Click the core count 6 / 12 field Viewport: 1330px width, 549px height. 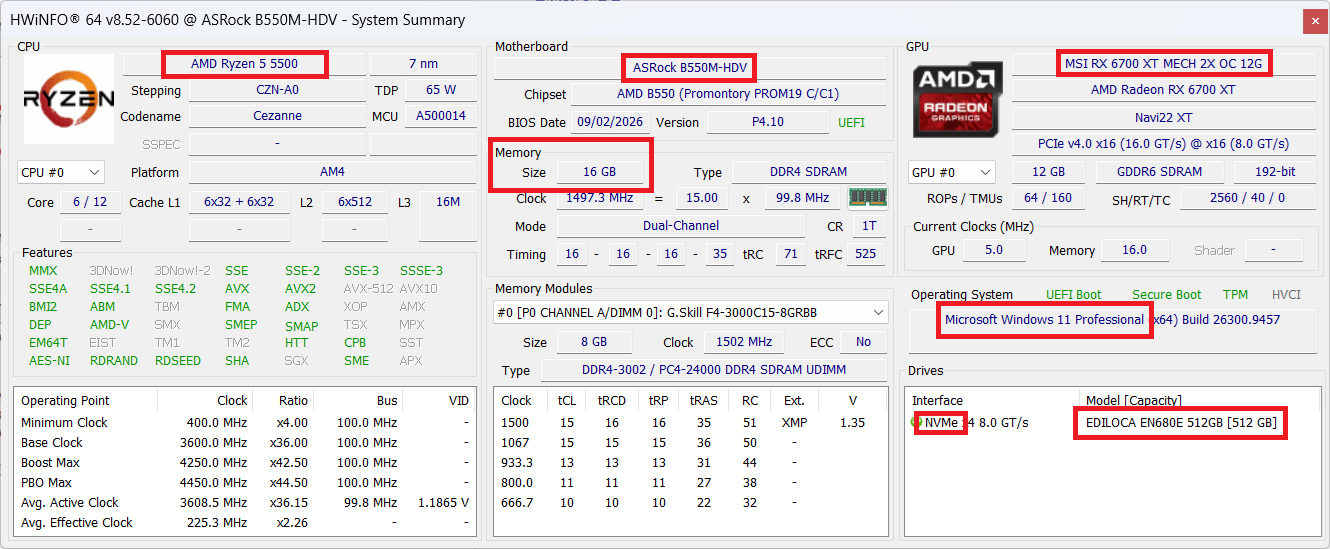click(90, 202)
